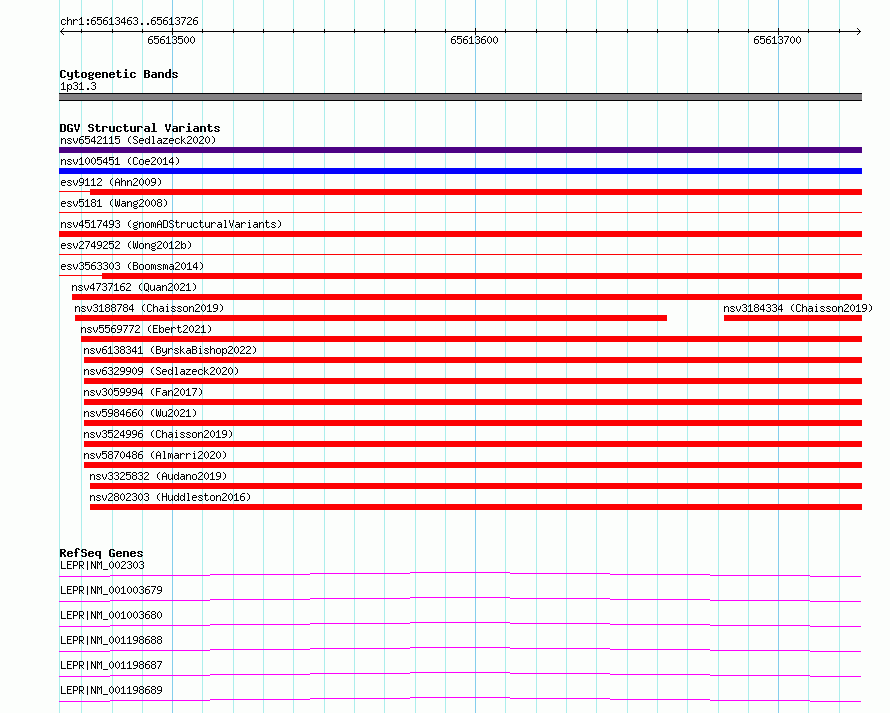The image size is (890, 713).
Task: Click the LEPR|NM_002303 transcript label
Action: pos(102,565)
